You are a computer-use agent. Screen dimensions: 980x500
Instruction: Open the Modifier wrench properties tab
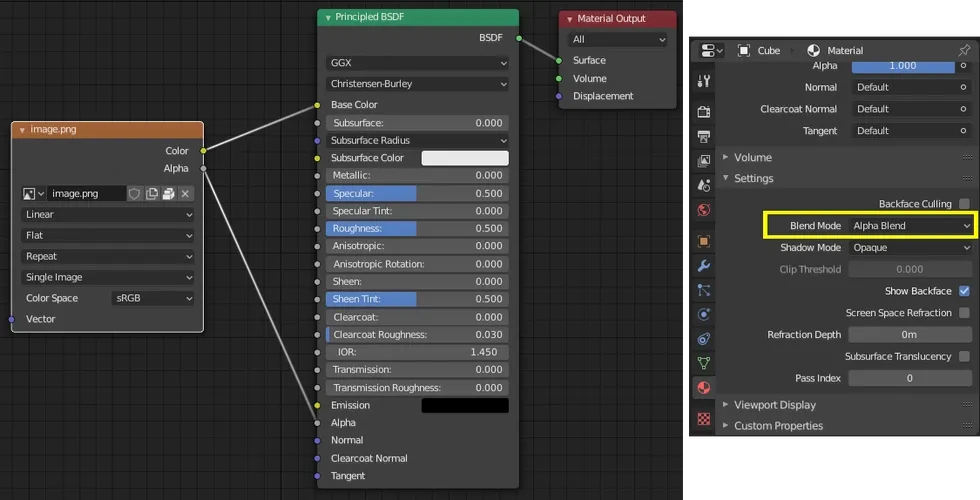point(704,266)
